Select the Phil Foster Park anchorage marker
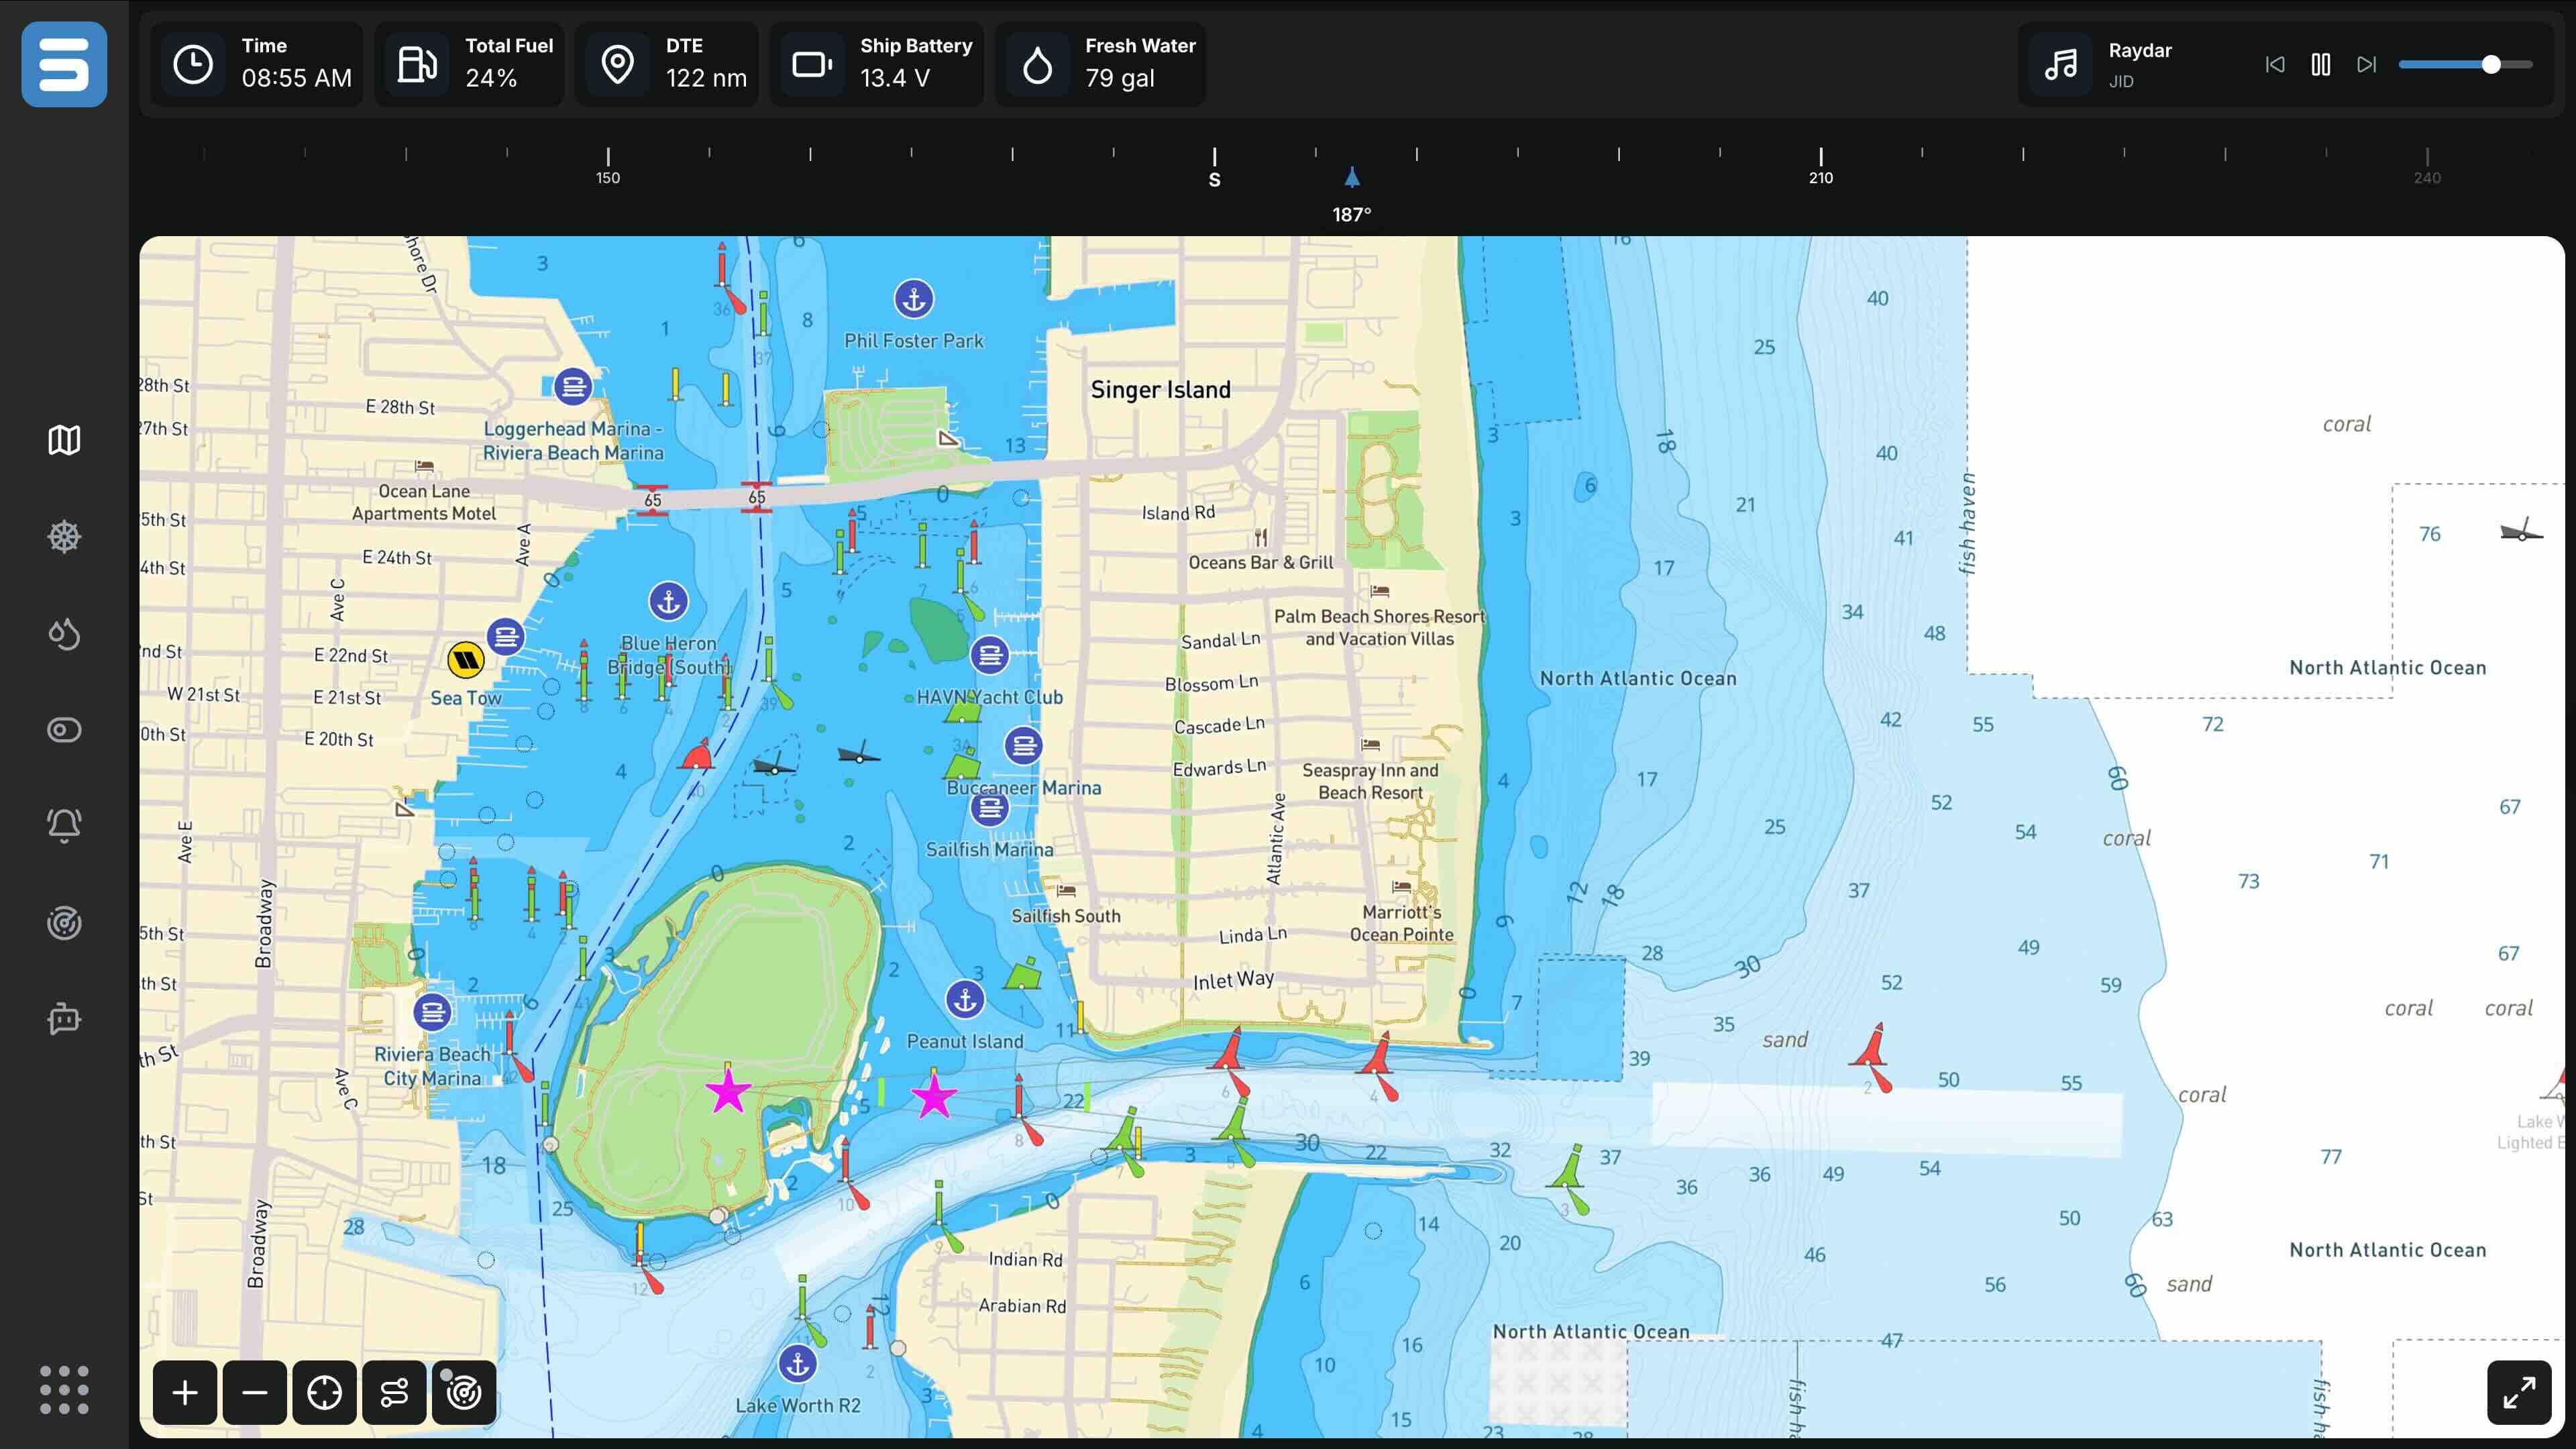This screenshot has height=1449, width=2576. pos(913,298)
